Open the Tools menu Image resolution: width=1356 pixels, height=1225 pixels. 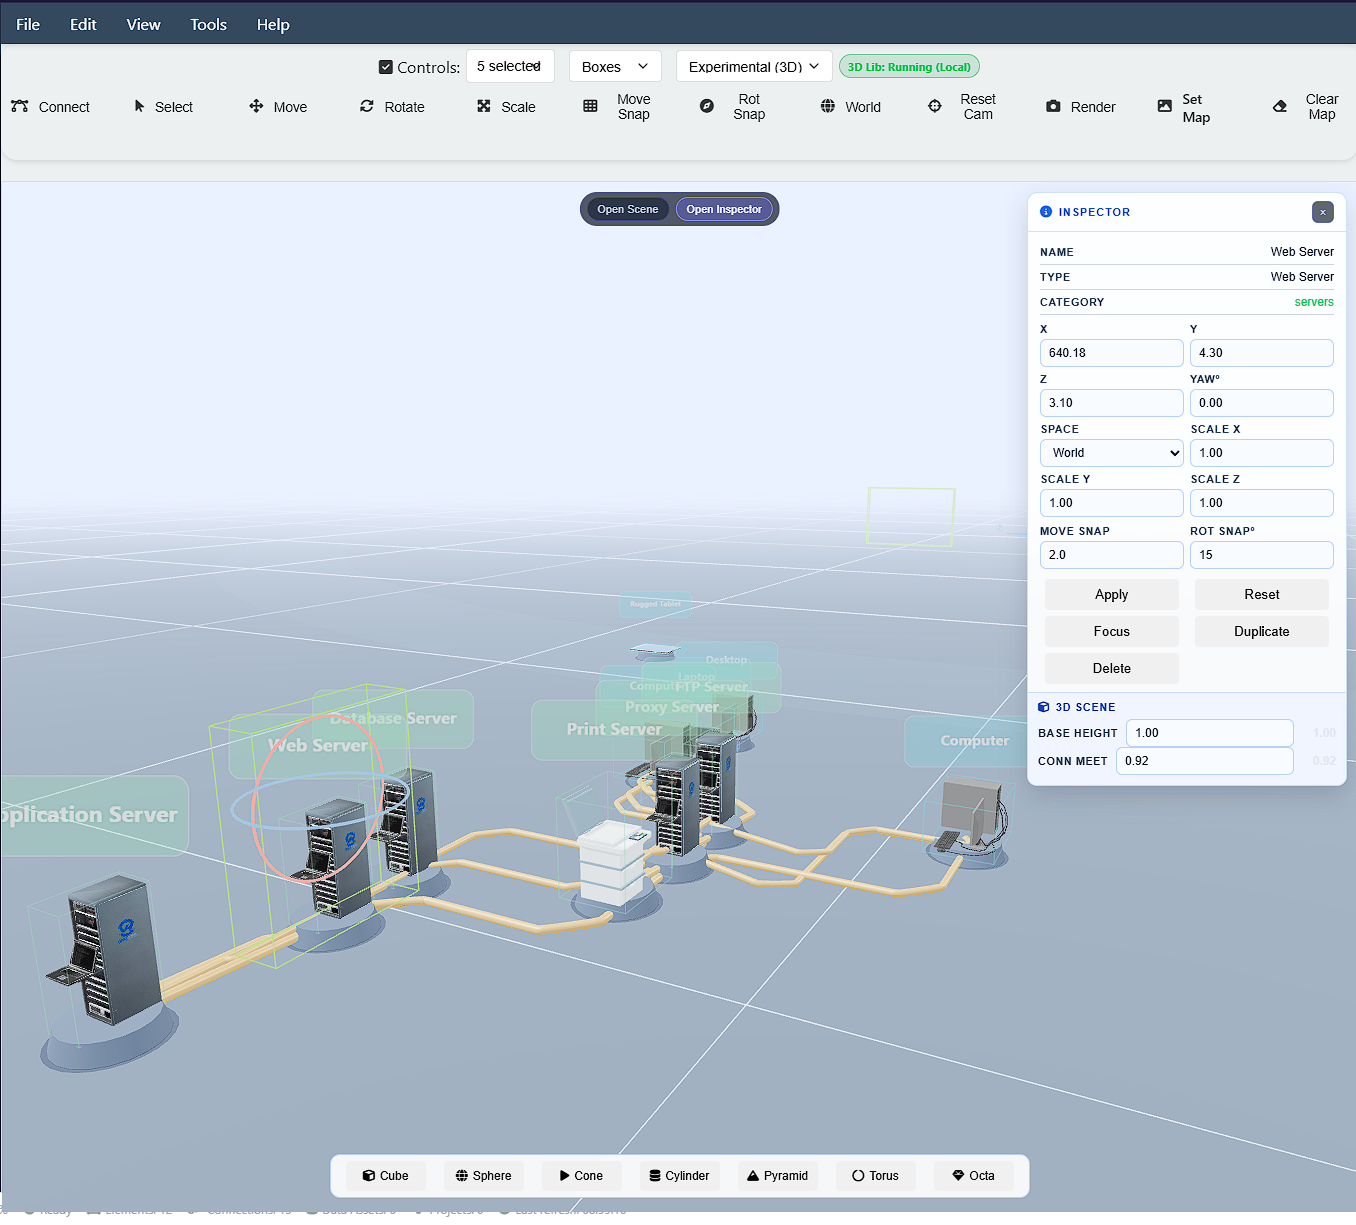tap(207, 24)
